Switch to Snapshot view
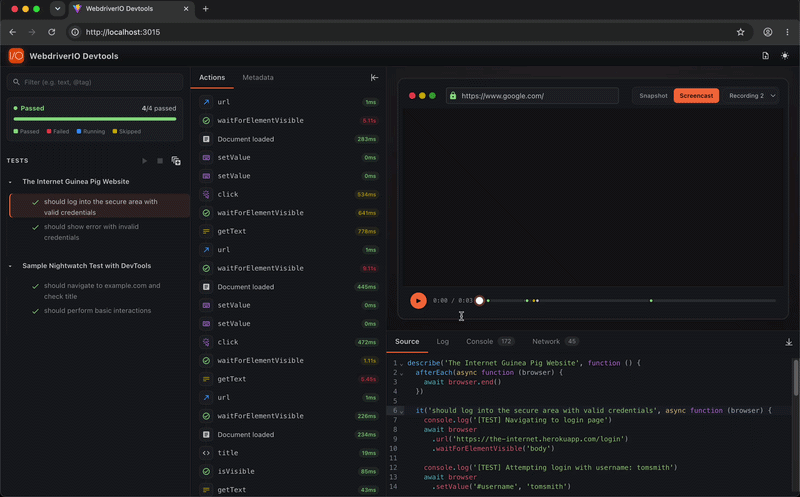Viewport: 800px width, 497px height. 653,95
